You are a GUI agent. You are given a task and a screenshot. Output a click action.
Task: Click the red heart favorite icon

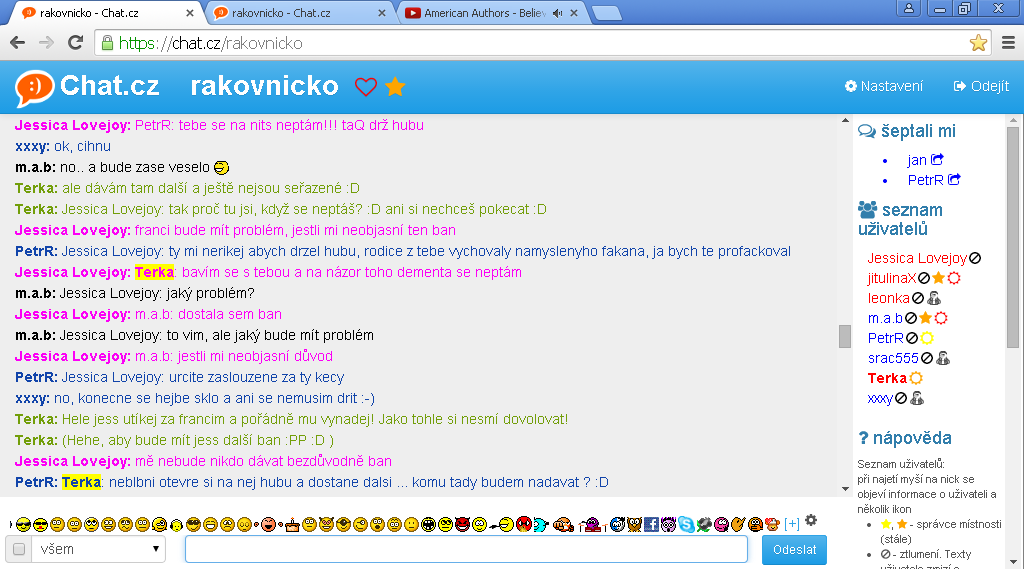[366, 87]
